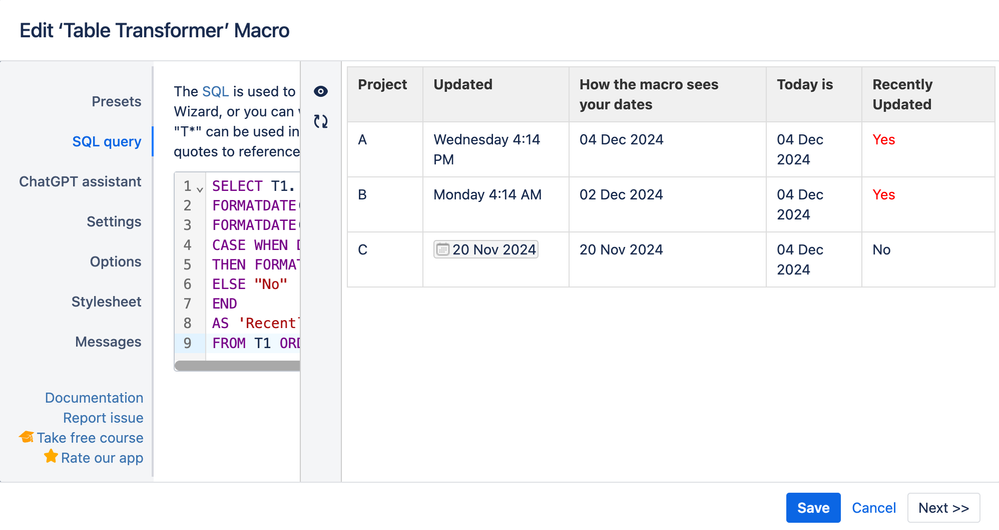The width and height of the screenshot is (999, 530).
Task: Select the SQL query tab
Action: (x=106, y=141)
